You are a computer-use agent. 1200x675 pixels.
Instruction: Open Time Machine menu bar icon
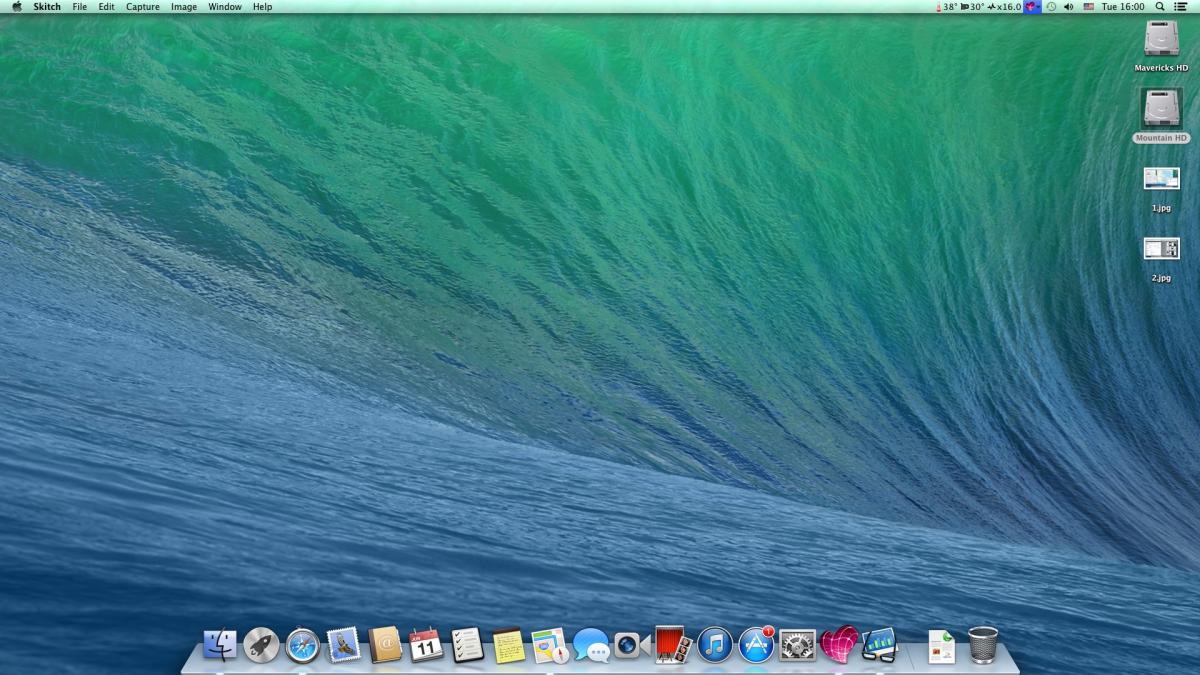point(1051,7)
